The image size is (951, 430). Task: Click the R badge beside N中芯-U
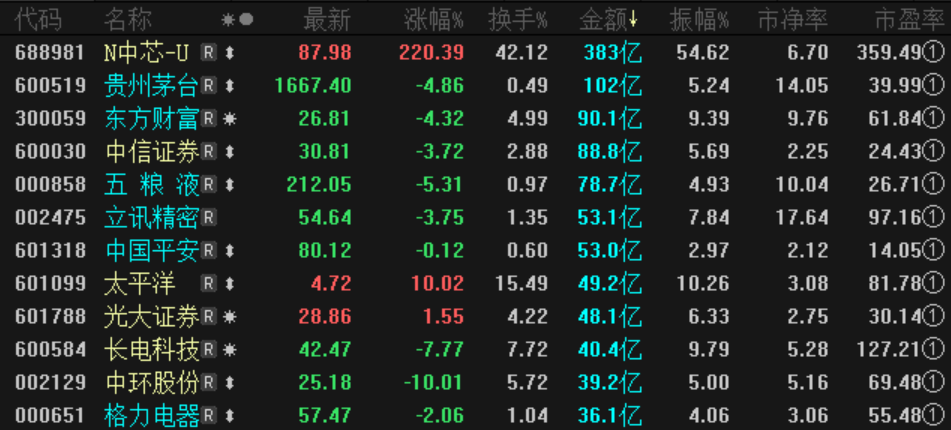pos(209,53)
